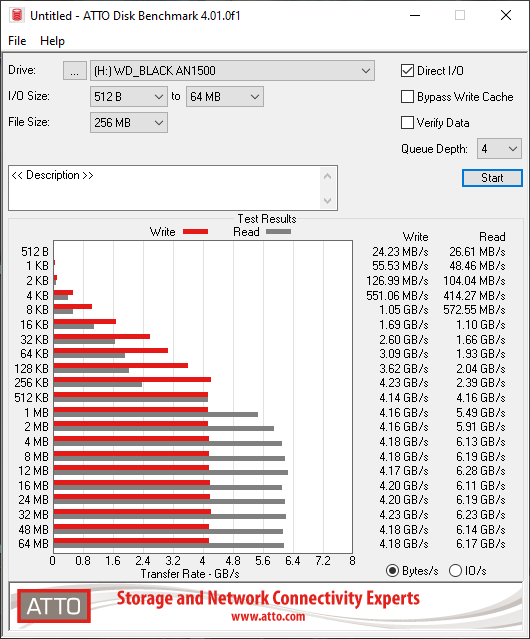Click the red Write legend swatch
The height and width of the screenshot is (639, 530).
point(196,232)
